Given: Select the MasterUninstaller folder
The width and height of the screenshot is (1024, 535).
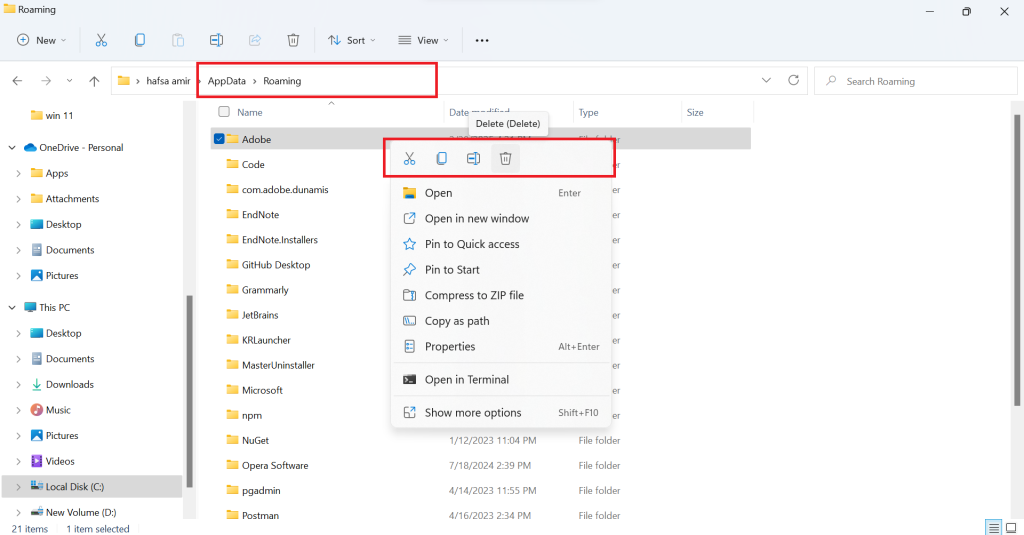Looking at the screenshot, I should tap(278, 365).
